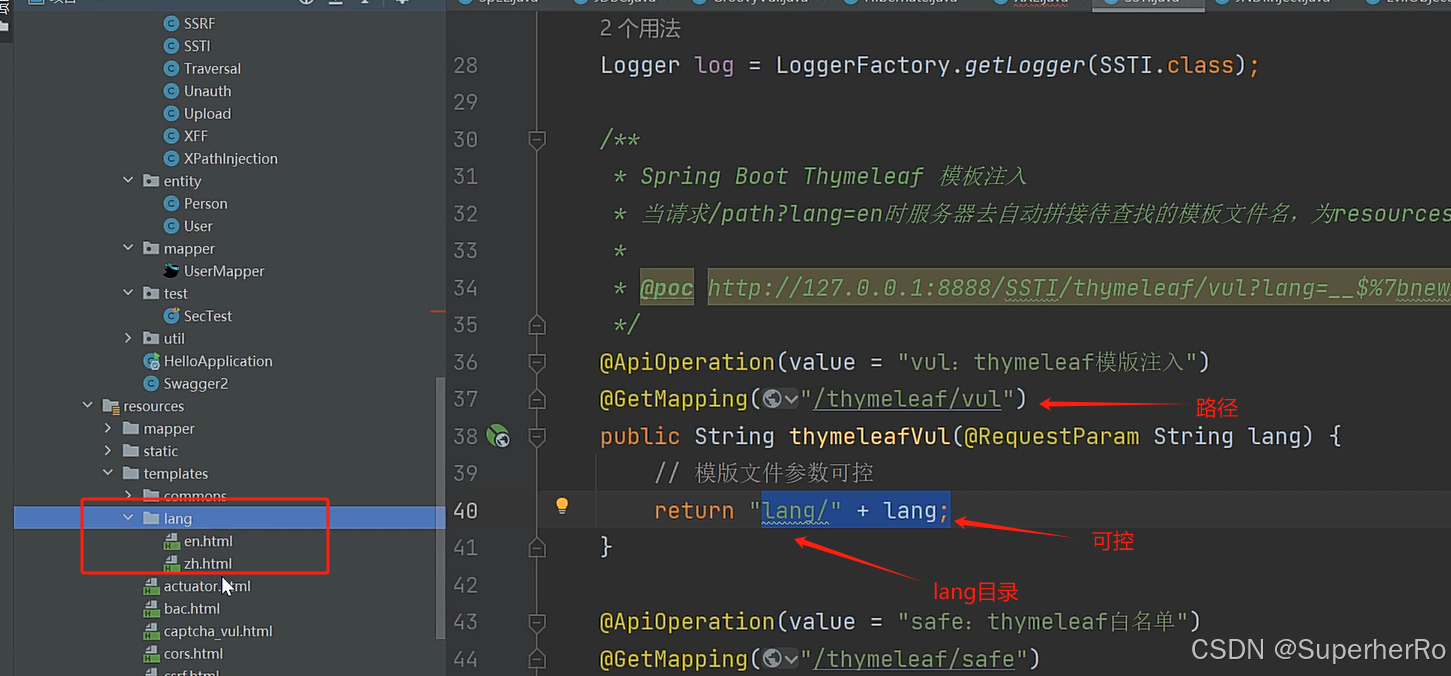Click the @ApiOperation annotation at line 36
1451x676 pixels.
coord(687,362)
